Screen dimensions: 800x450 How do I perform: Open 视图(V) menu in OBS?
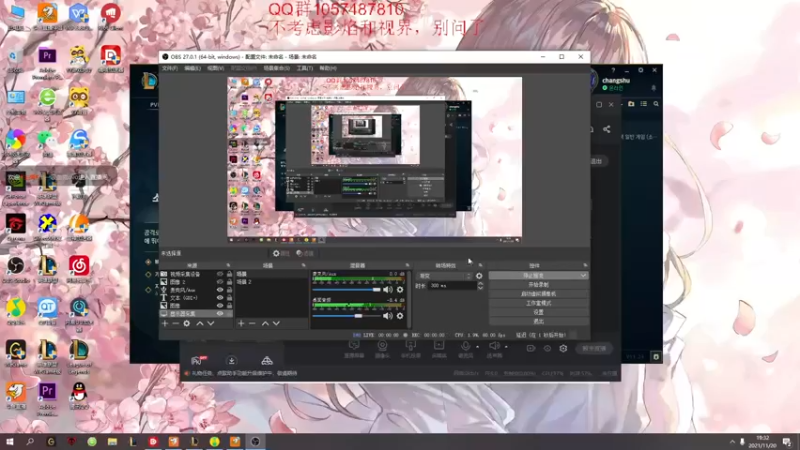(215, 68)
